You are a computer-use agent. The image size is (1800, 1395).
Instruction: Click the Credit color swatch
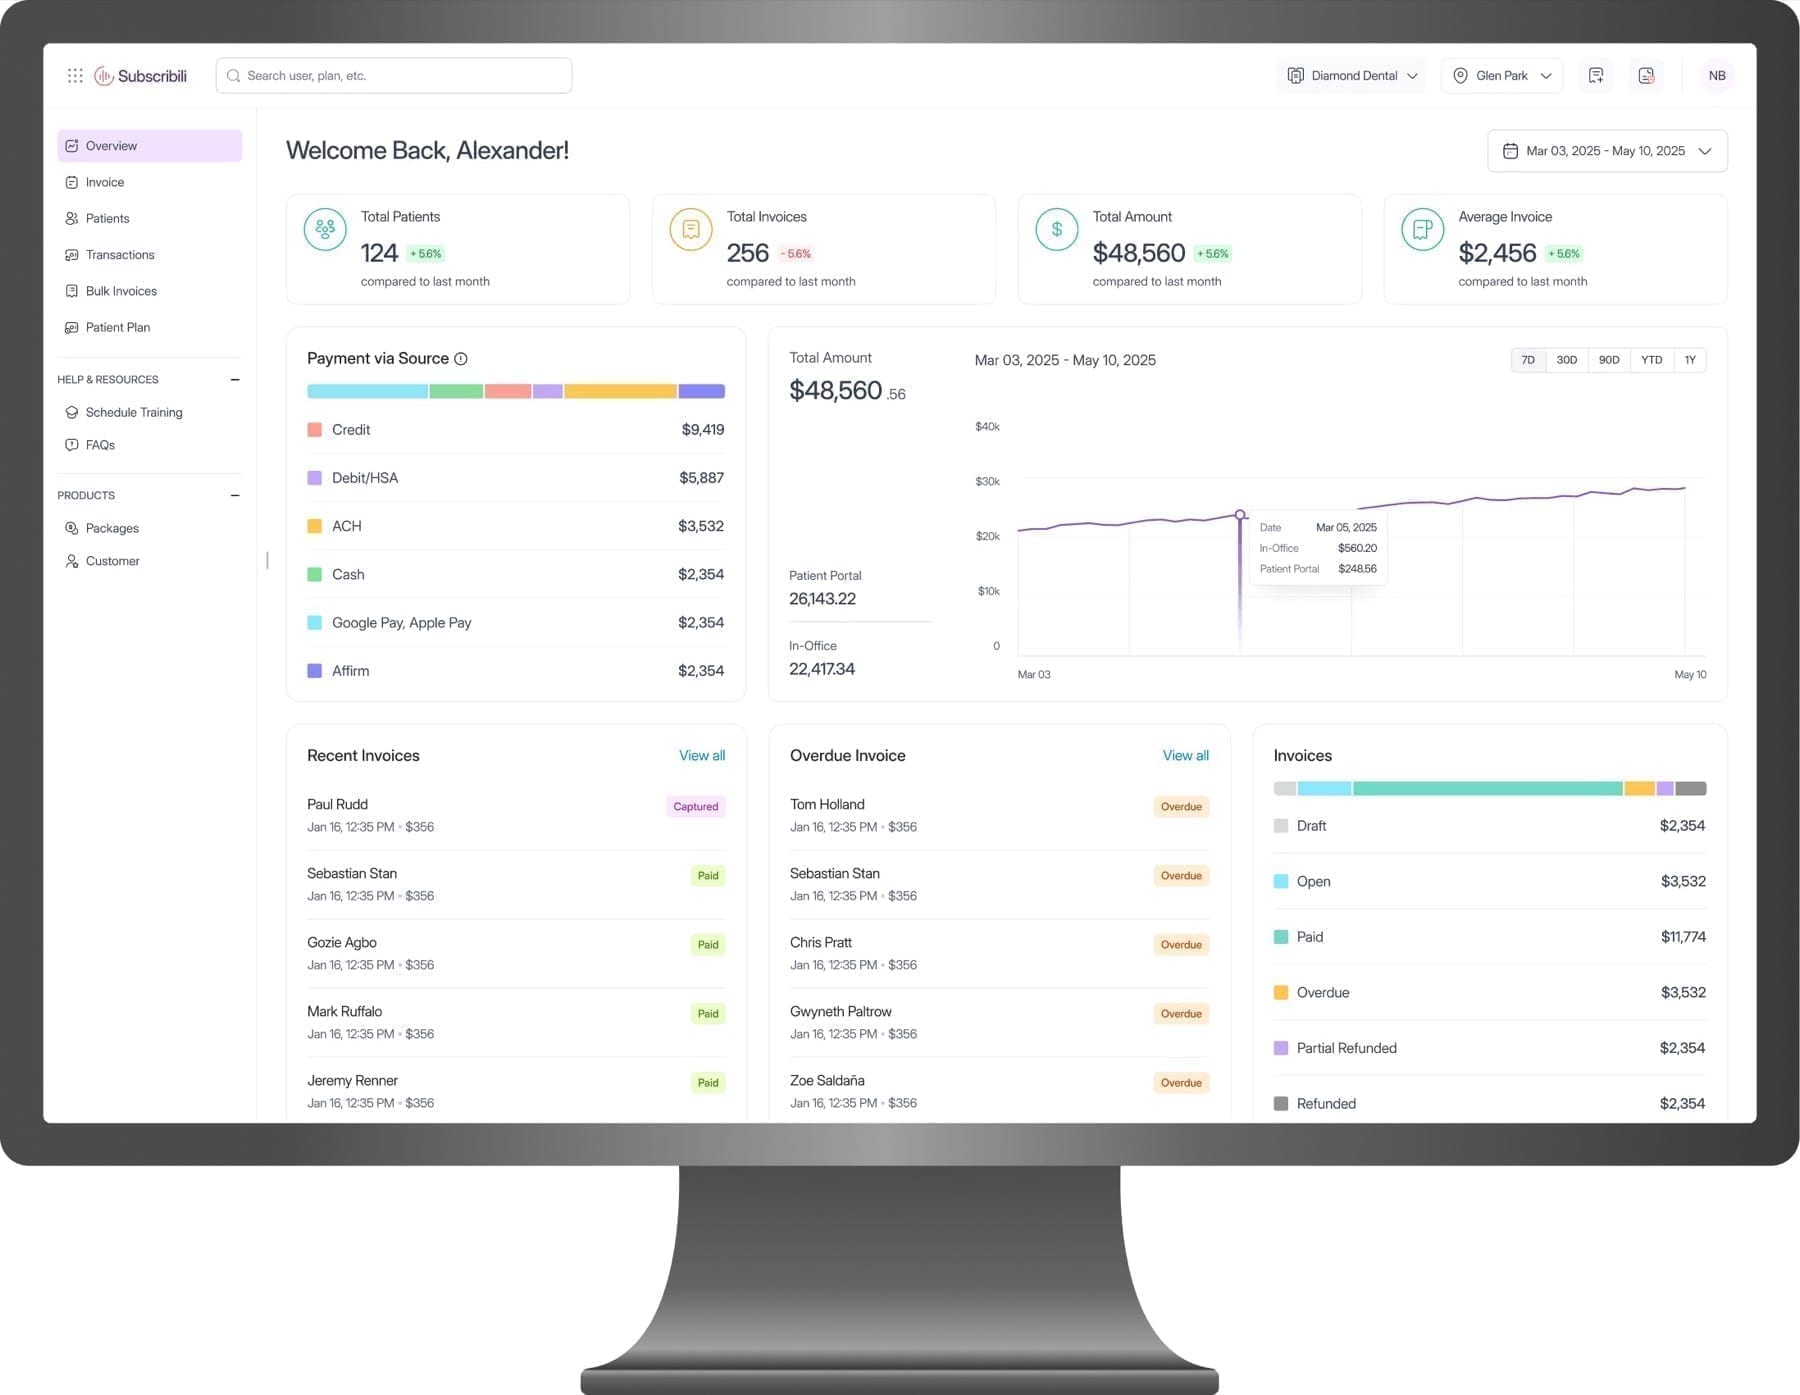click(314, 430)
